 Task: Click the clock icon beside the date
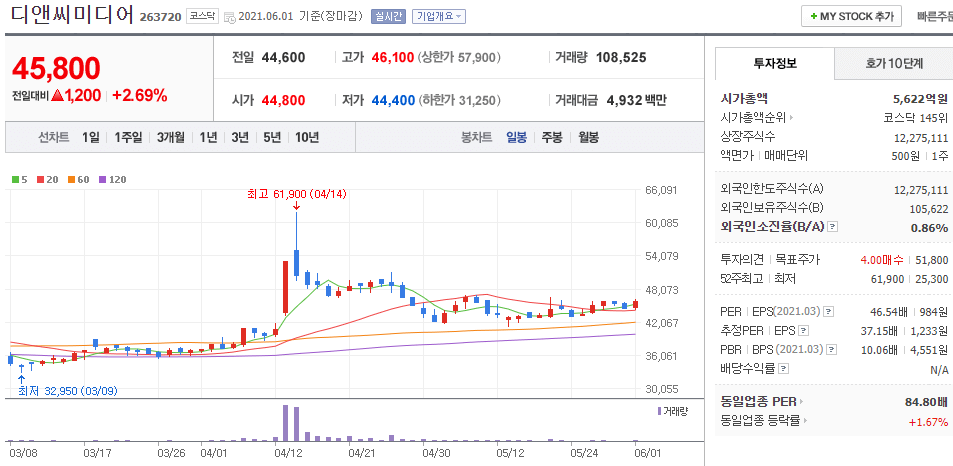click(230, 17)
